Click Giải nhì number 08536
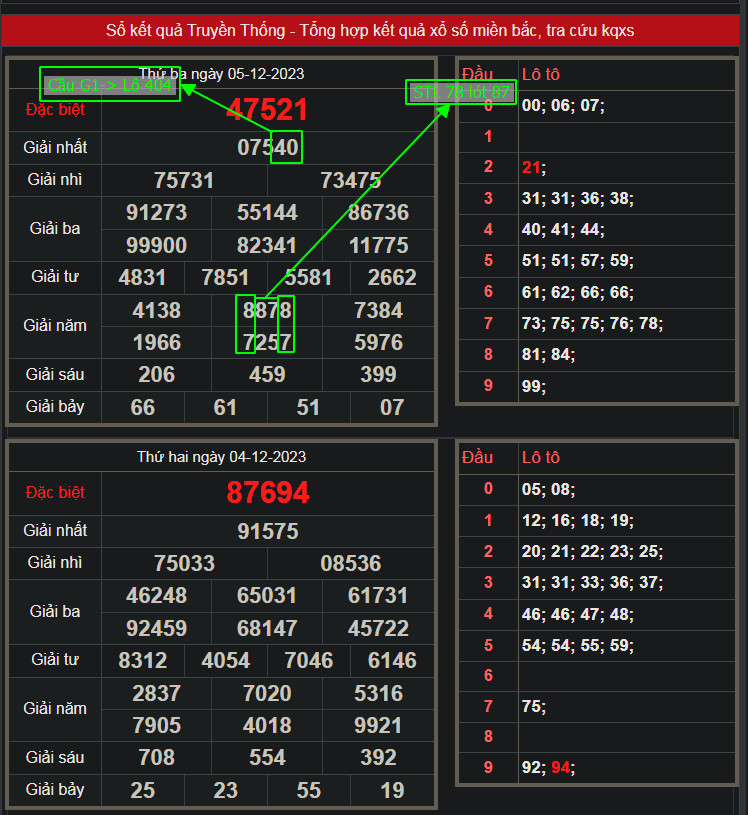This screenshot has width=748, height=815. (x=350, y=564)
